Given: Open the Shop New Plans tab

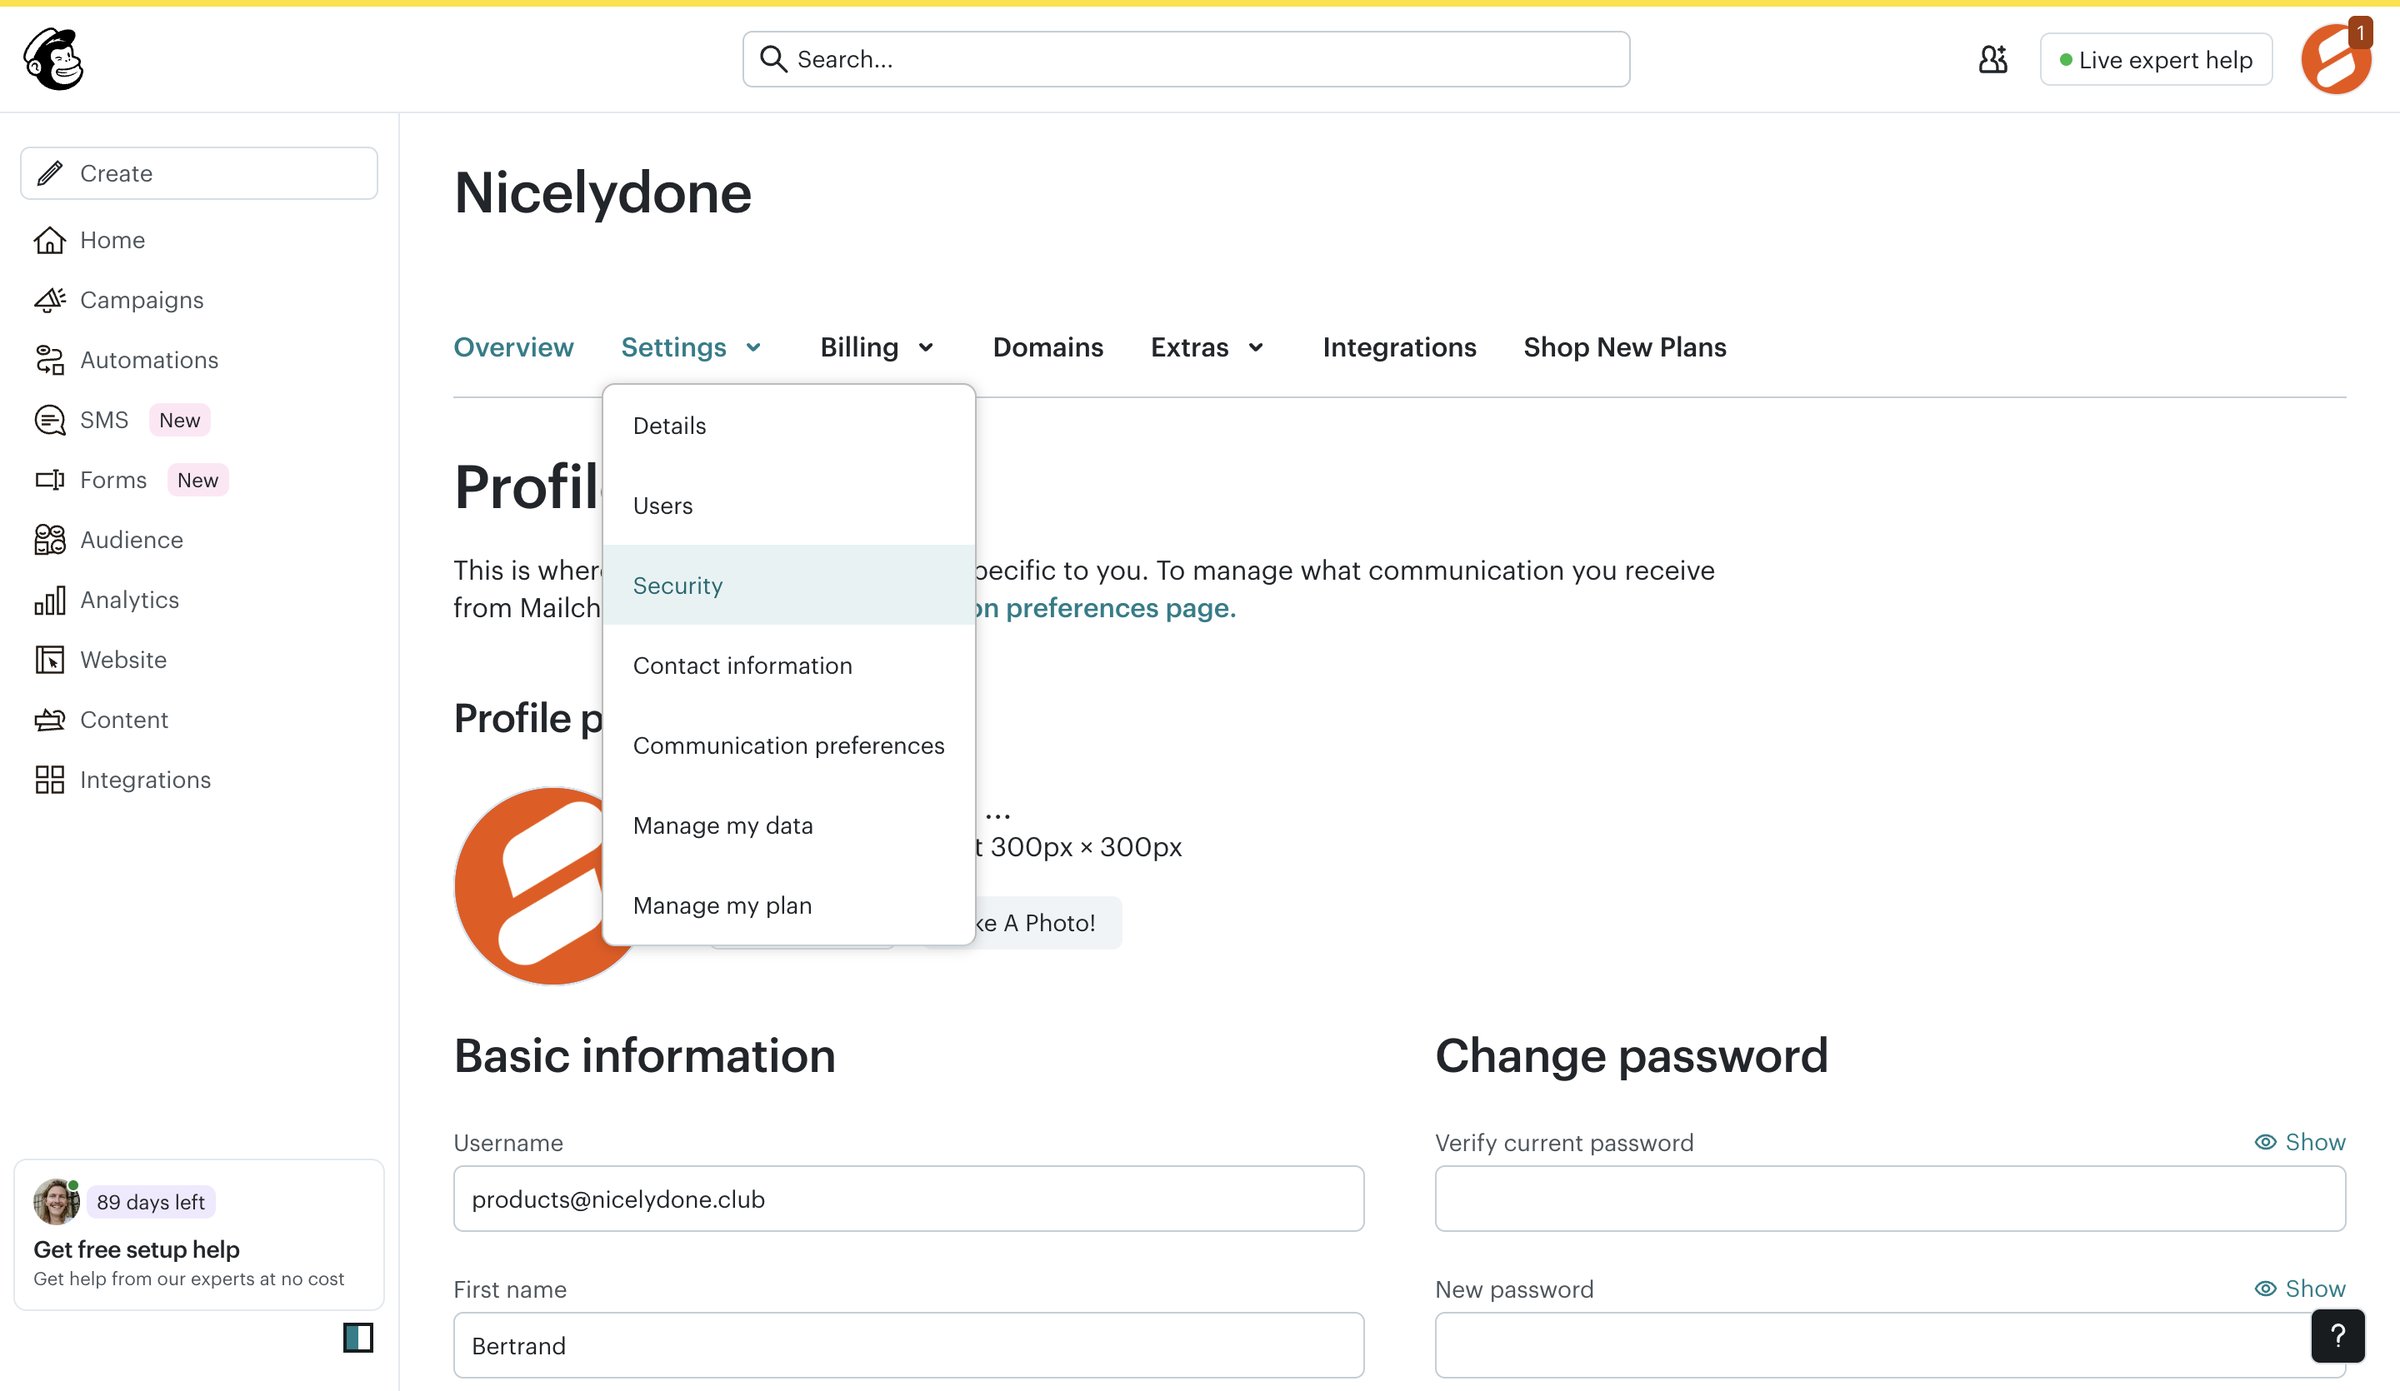Looking at the screenshot, I should pyautogui.click(x=1625, y=347).
